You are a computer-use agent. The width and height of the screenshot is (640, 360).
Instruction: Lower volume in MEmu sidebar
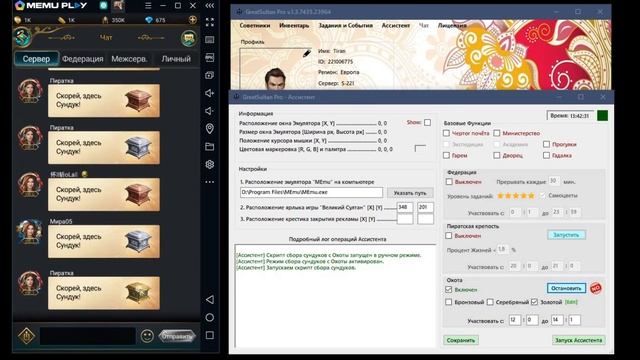point(210,111)
